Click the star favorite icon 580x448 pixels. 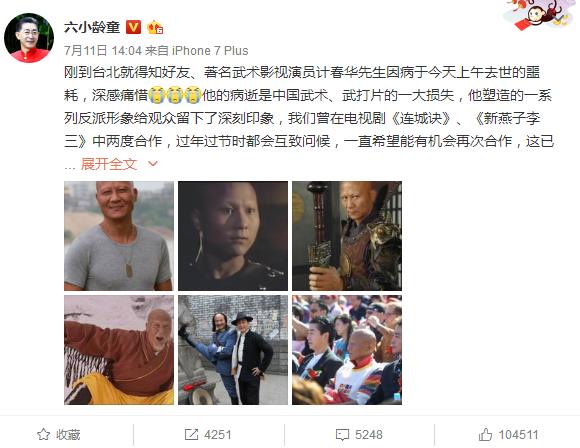(x=43, y=434)
